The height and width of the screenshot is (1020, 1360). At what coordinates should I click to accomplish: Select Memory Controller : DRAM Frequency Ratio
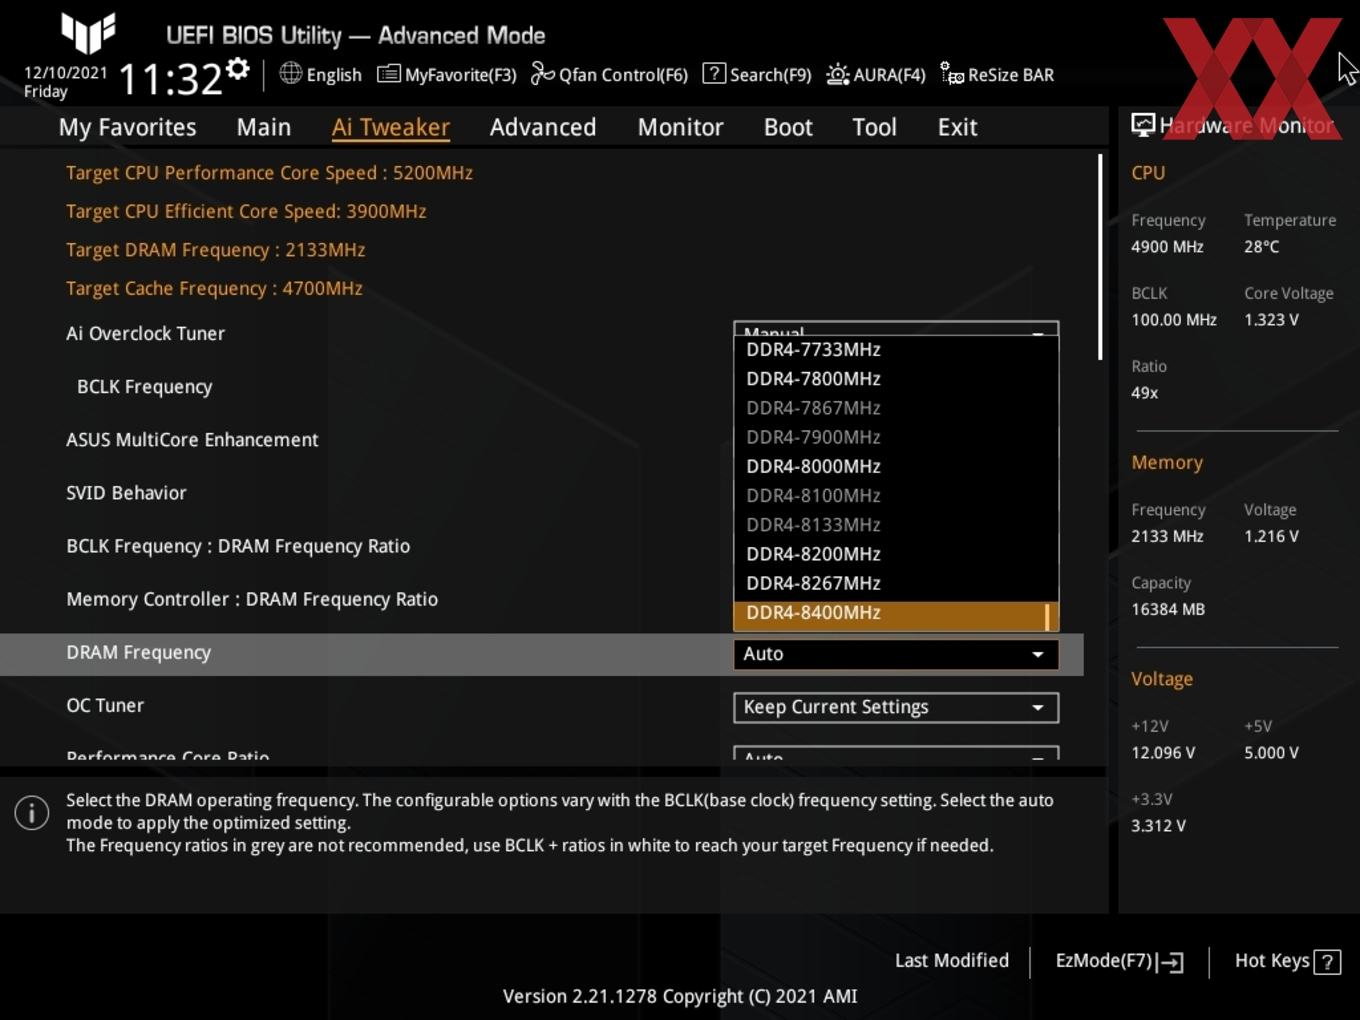pos(252,599)
